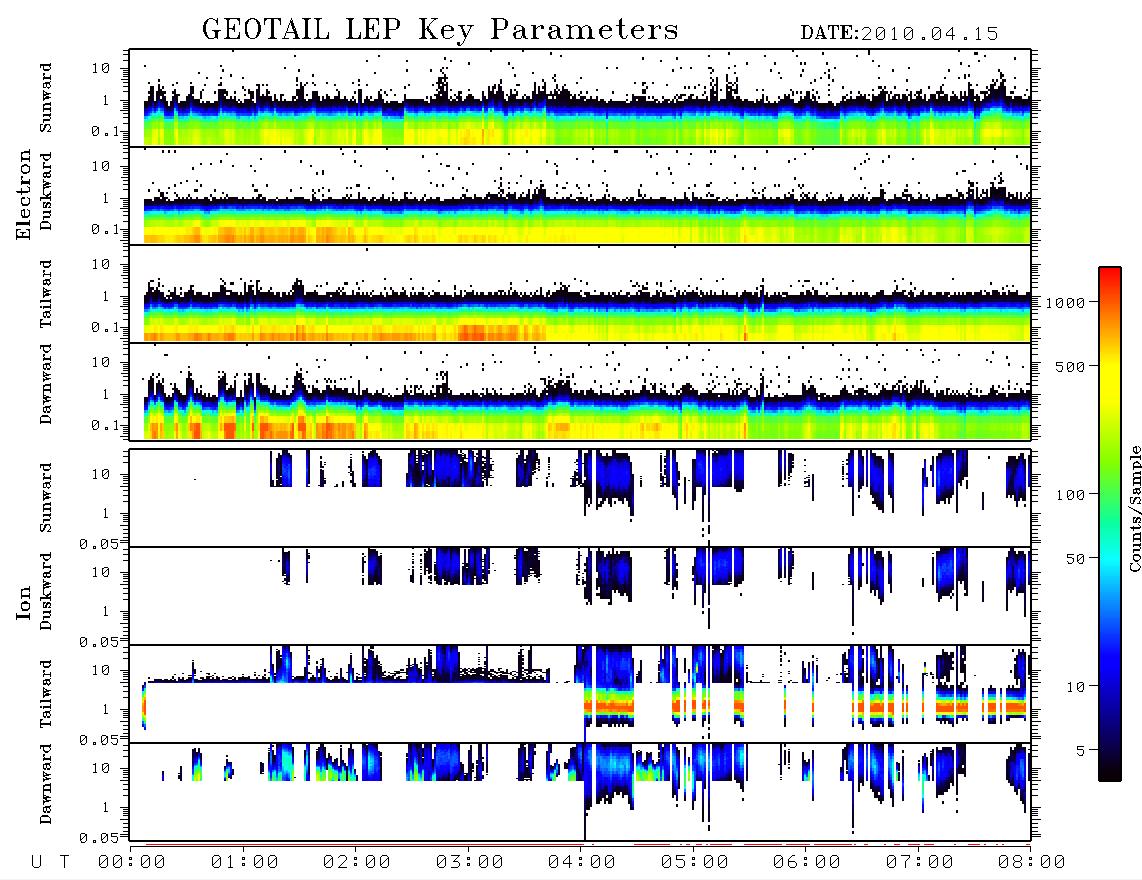This screenshot has width=1142, height=880.
Task: Click the '06:00' time tick label
Action: coord(807,863)
